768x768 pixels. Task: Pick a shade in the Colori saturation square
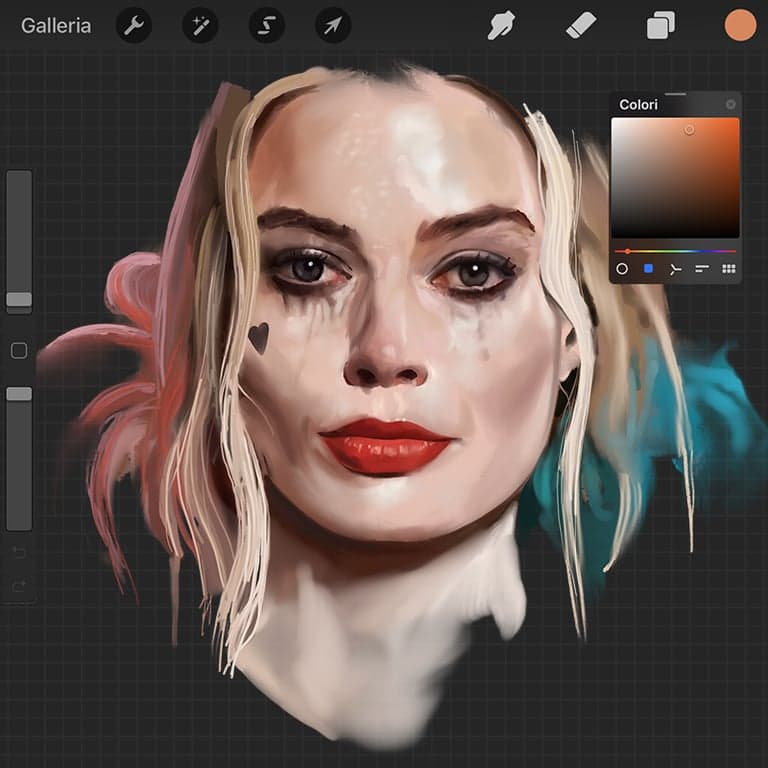675,178
